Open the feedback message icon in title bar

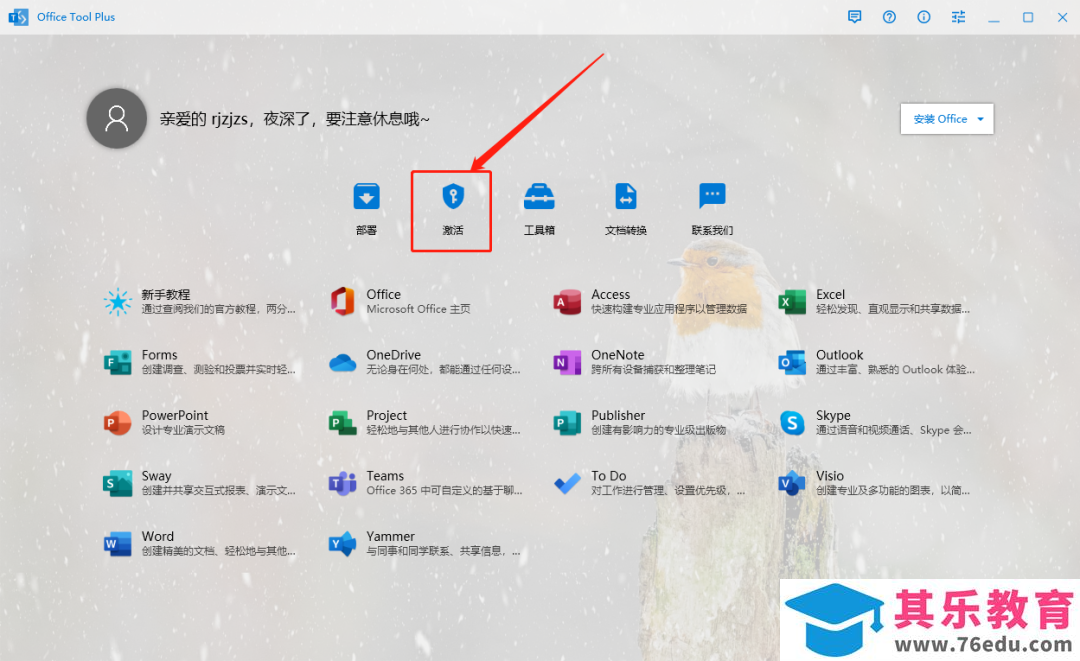pyautogui.click(x=855, y=17)
